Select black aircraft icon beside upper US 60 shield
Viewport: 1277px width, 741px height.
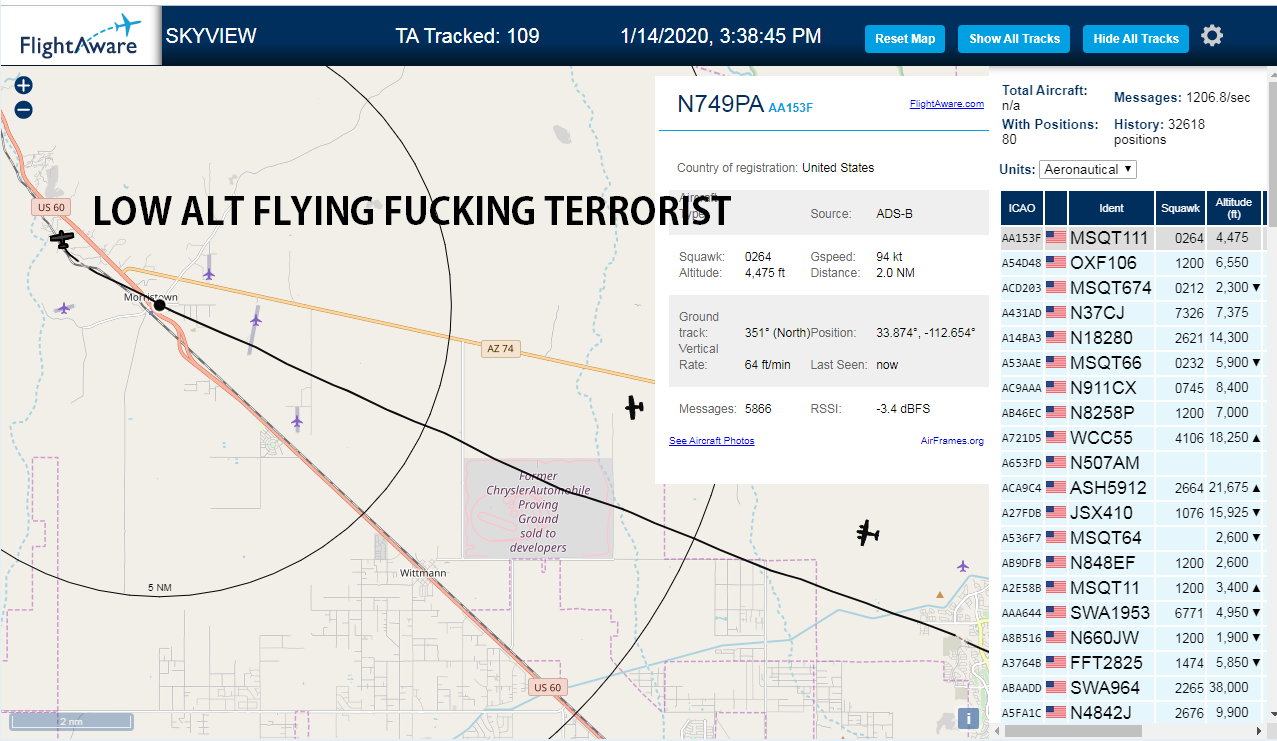coord(63,239)
